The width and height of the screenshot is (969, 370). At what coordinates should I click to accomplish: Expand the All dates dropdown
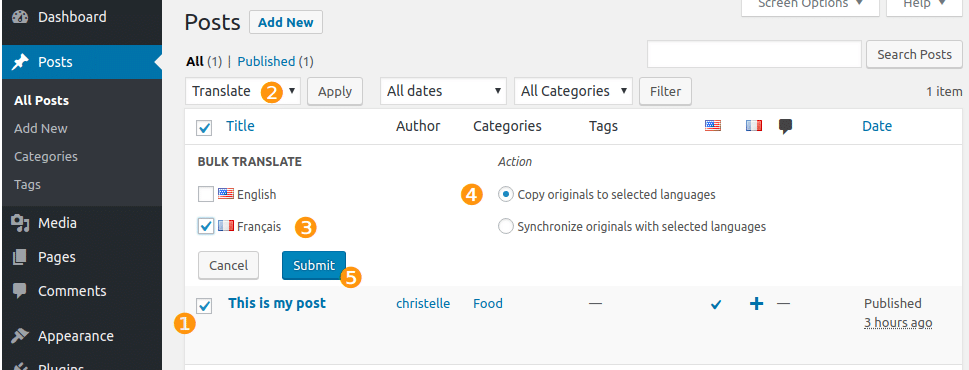click(444, 91)
